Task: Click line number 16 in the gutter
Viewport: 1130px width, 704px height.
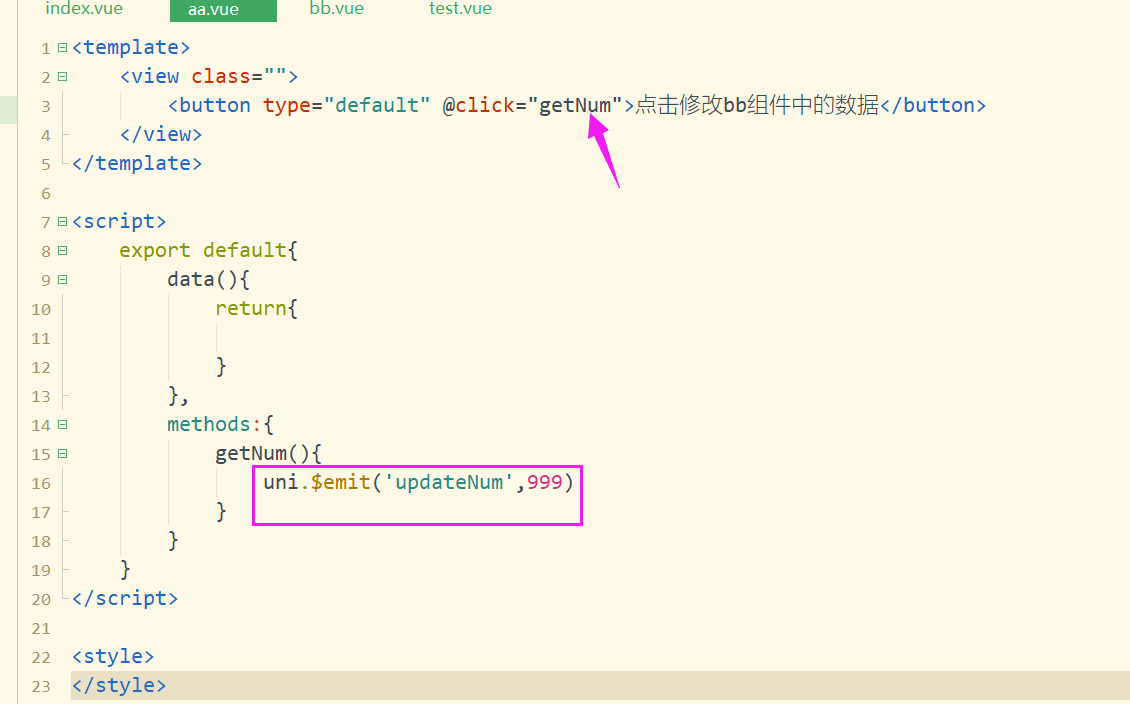Action: [41, 484]
